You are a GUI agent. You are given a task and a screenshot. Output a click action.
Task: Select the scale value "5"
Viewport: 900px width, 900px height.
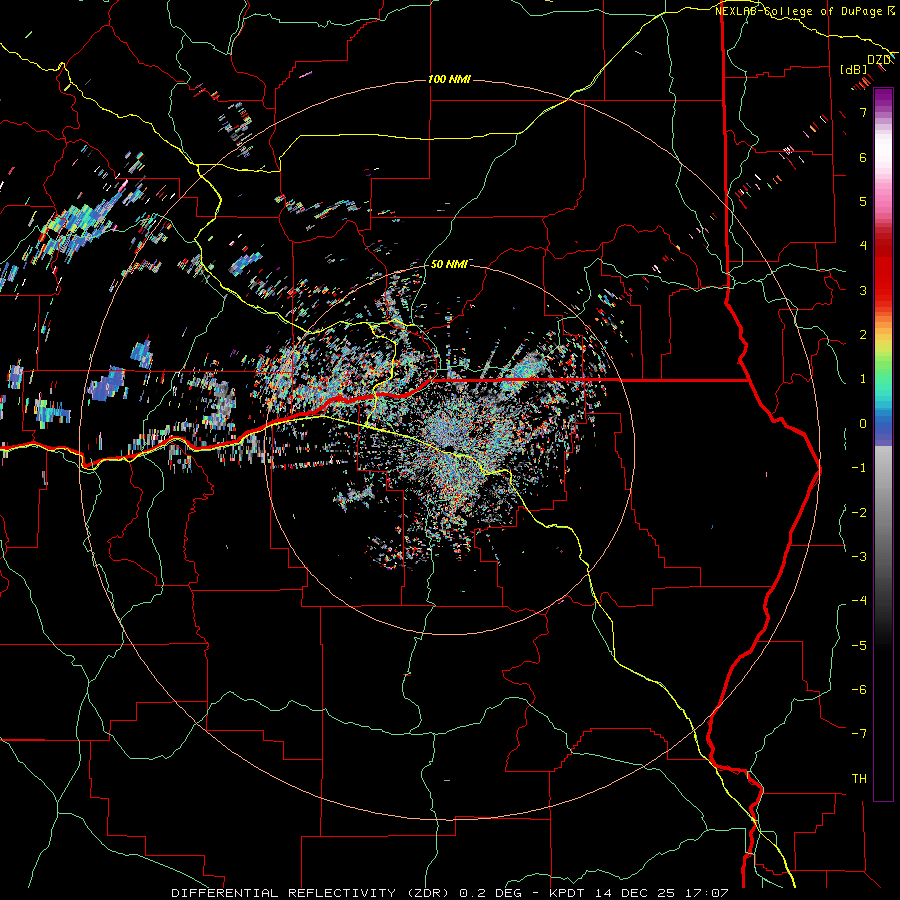[x=863, y=201]
